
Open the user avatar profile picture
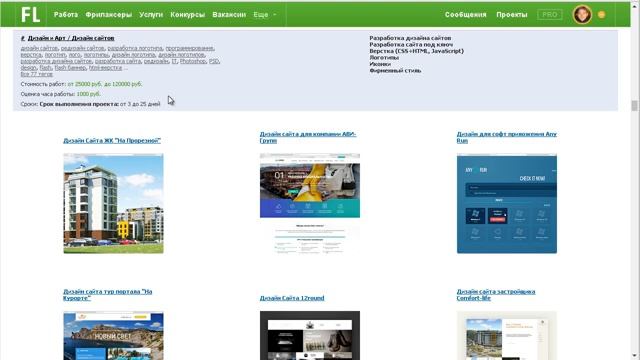point(582,15)
